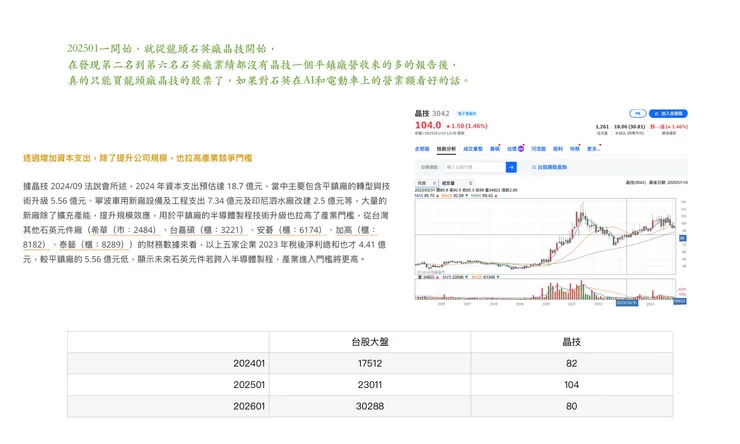Click the 晶技 table header
The height and width of the screenshot is (444, 740).
[572, 342]
